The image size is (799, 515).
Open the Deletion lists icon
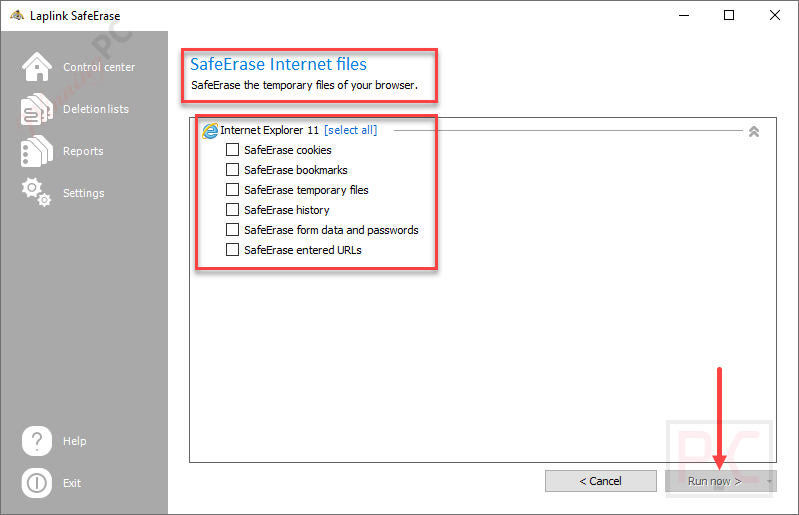coord(37,109)
